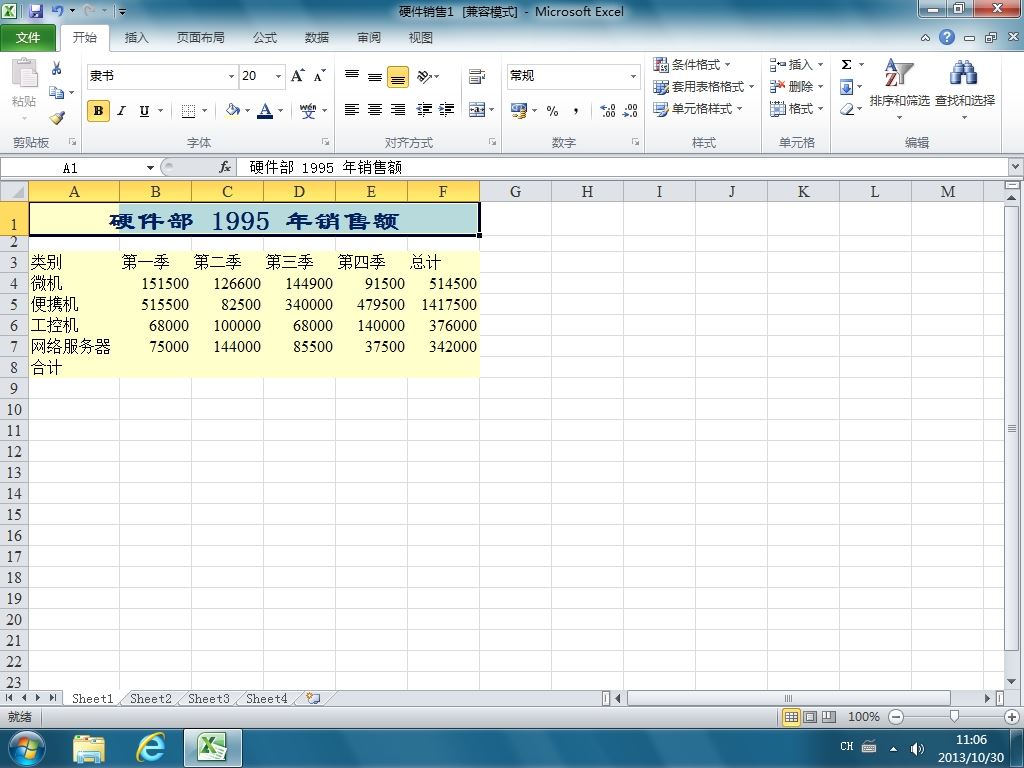Toggle Italic formatting
This screenshot has width=1024, height=768.
tap(121, 111)
